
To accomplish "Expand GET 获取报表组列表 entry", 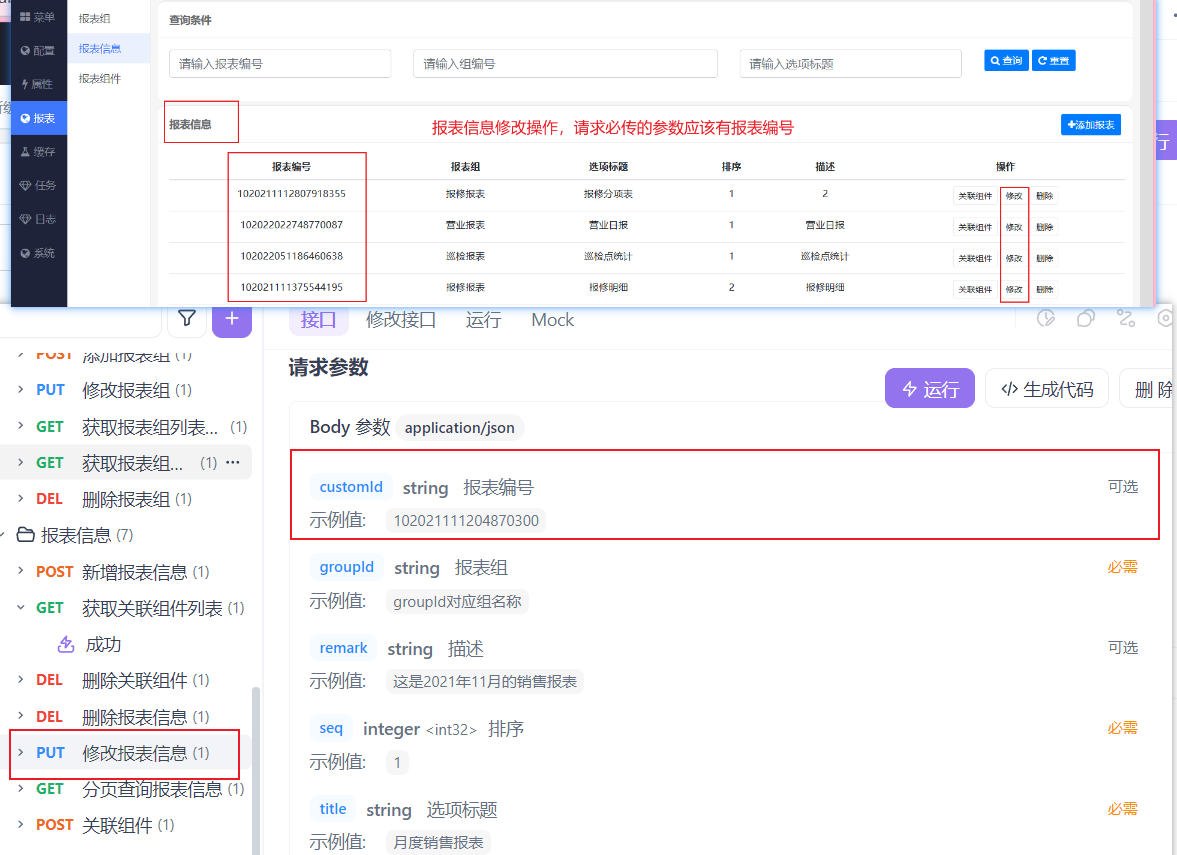I will (x=20, y=426).
